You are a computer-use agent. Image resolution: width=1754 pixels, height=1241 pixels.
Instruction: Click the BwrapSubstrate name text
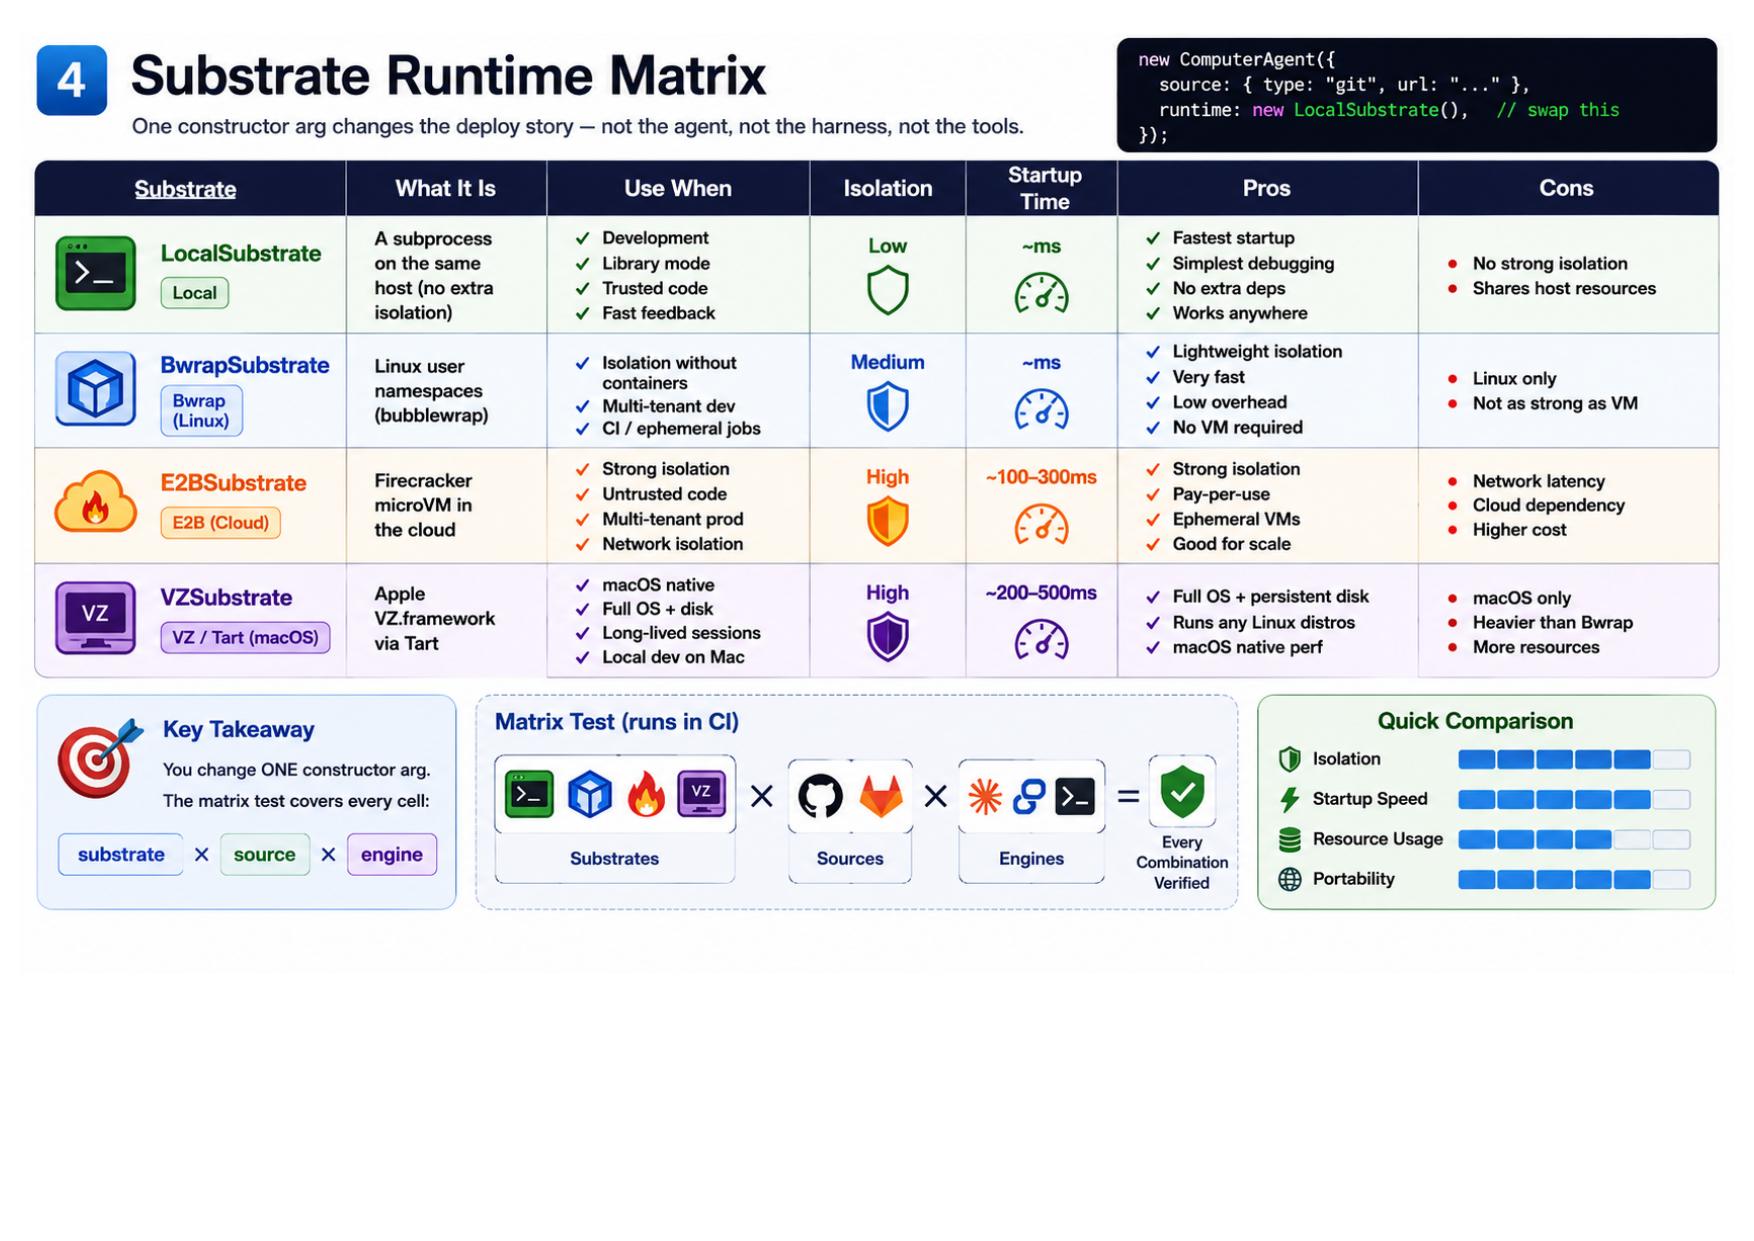coord(245,365)
